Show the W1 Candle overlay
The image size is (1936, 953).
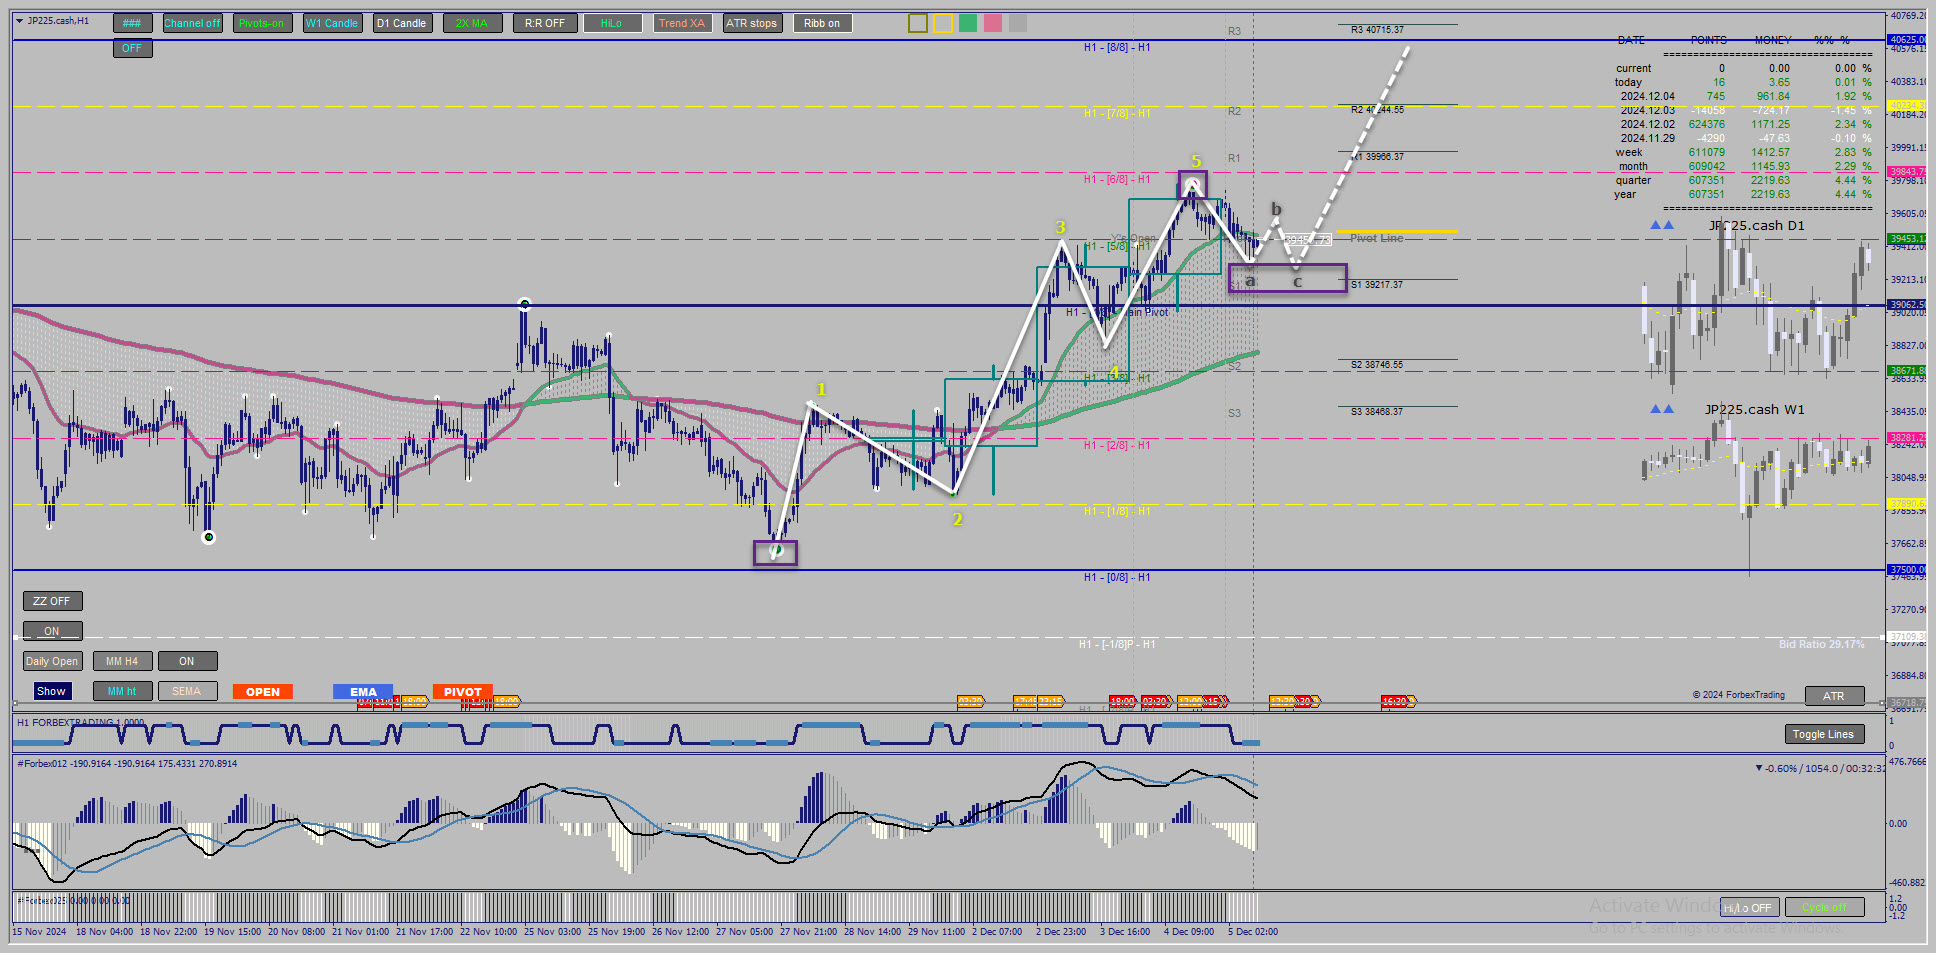[x=332, y=23]
